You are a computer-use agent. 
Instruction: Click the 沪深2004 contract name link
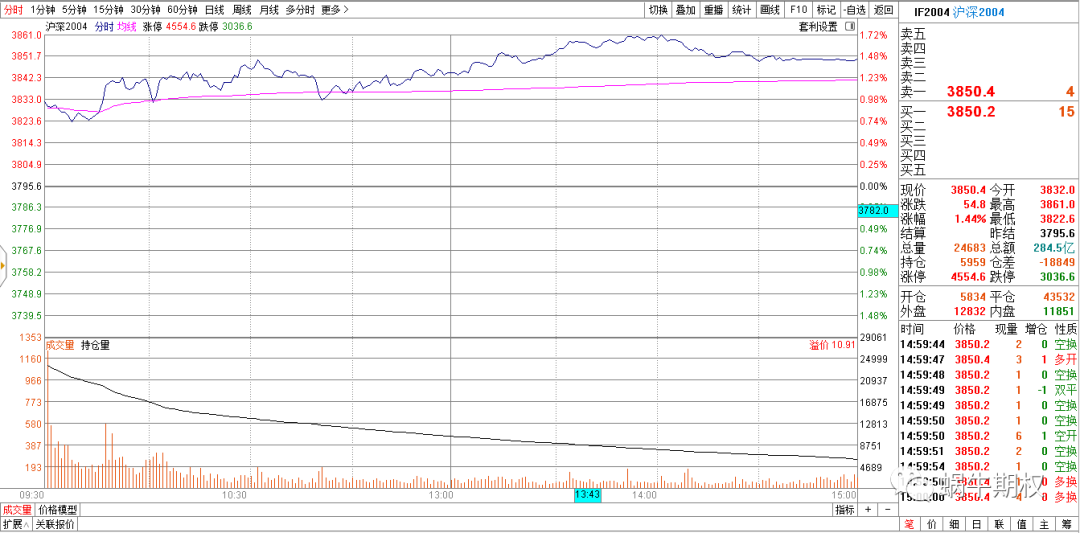coord(978,12)
